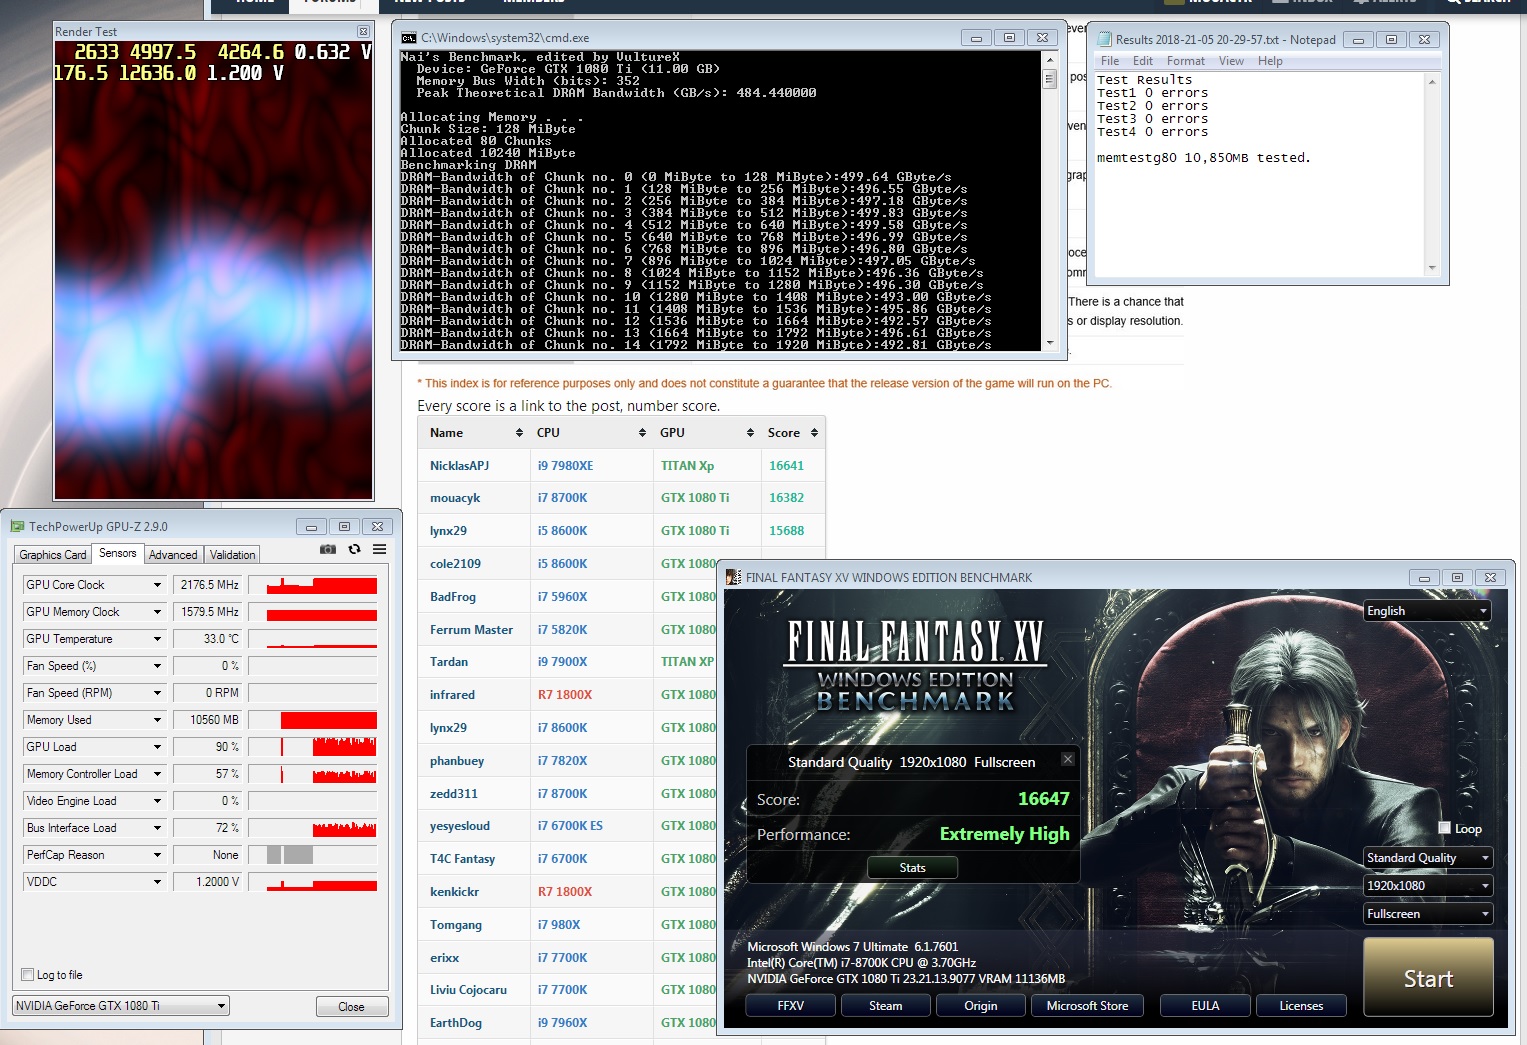The width and height of the screenshot is (1527, 1045).
Task: Click the Licenses button
Action: click(x=1301, y=1005)
